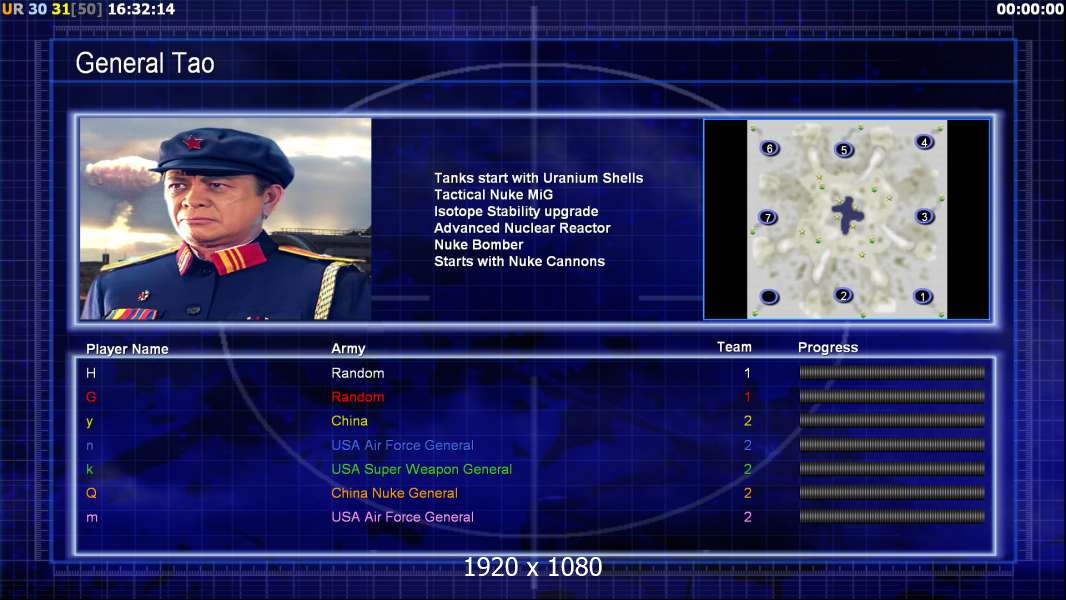Click 'Tanks start with Uranium Shells' line

[x=538, y=178]
